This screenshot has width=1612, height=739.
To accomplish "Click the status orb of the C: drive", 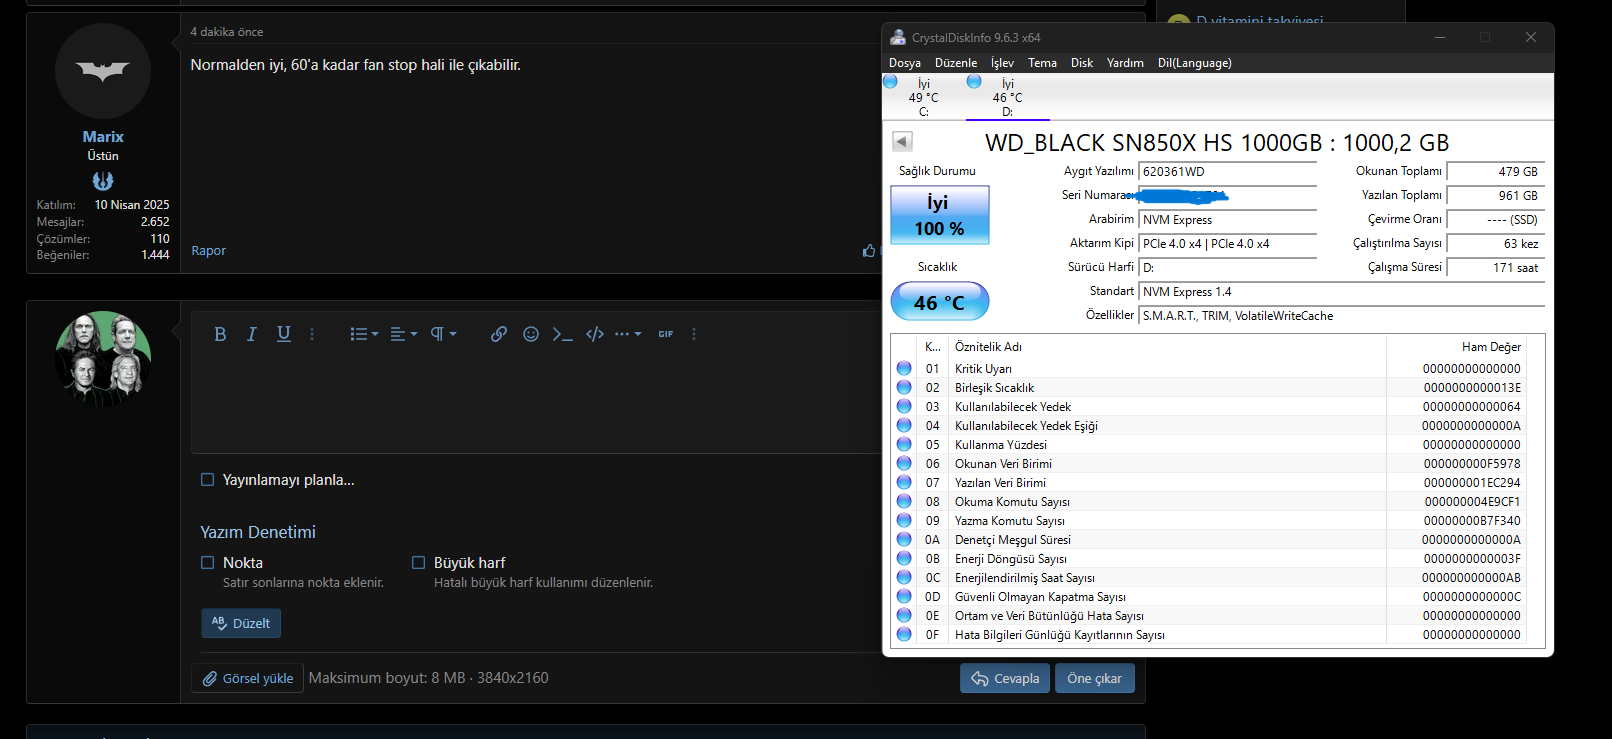I will coord(890,82).
